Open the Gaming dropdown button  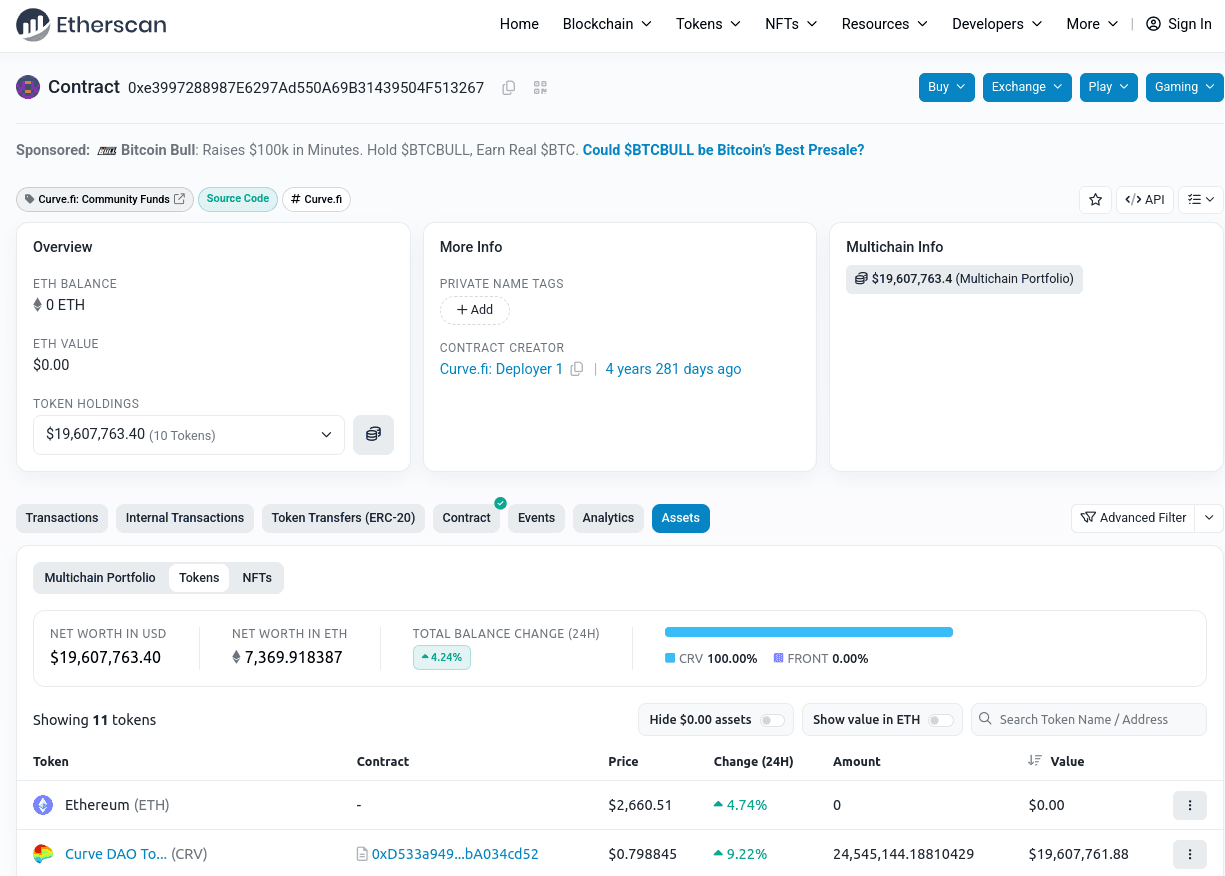tap(1184, 87)
